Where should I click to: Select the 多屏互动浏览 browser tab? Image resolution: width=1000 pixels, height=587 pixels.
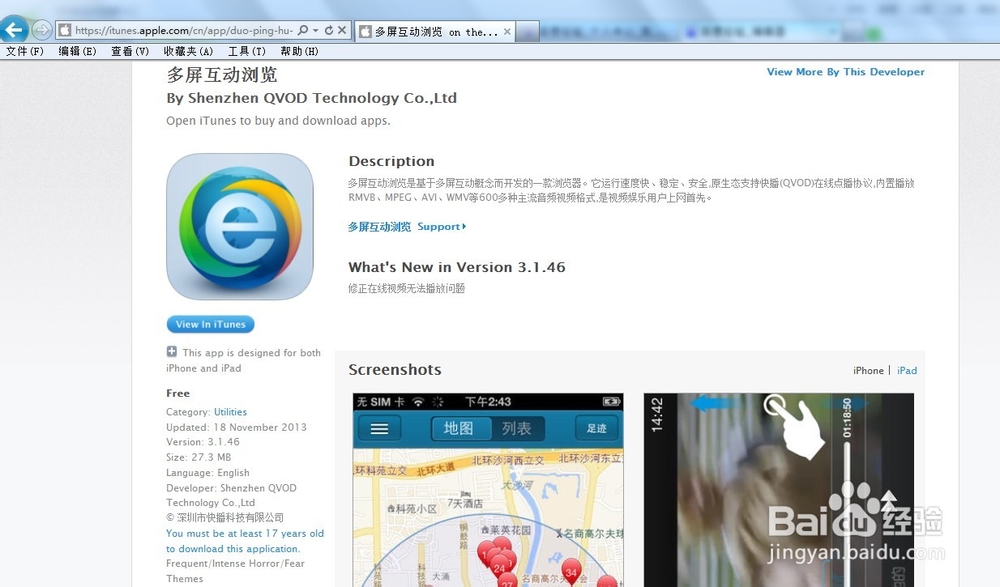click(x=435, y=31)
